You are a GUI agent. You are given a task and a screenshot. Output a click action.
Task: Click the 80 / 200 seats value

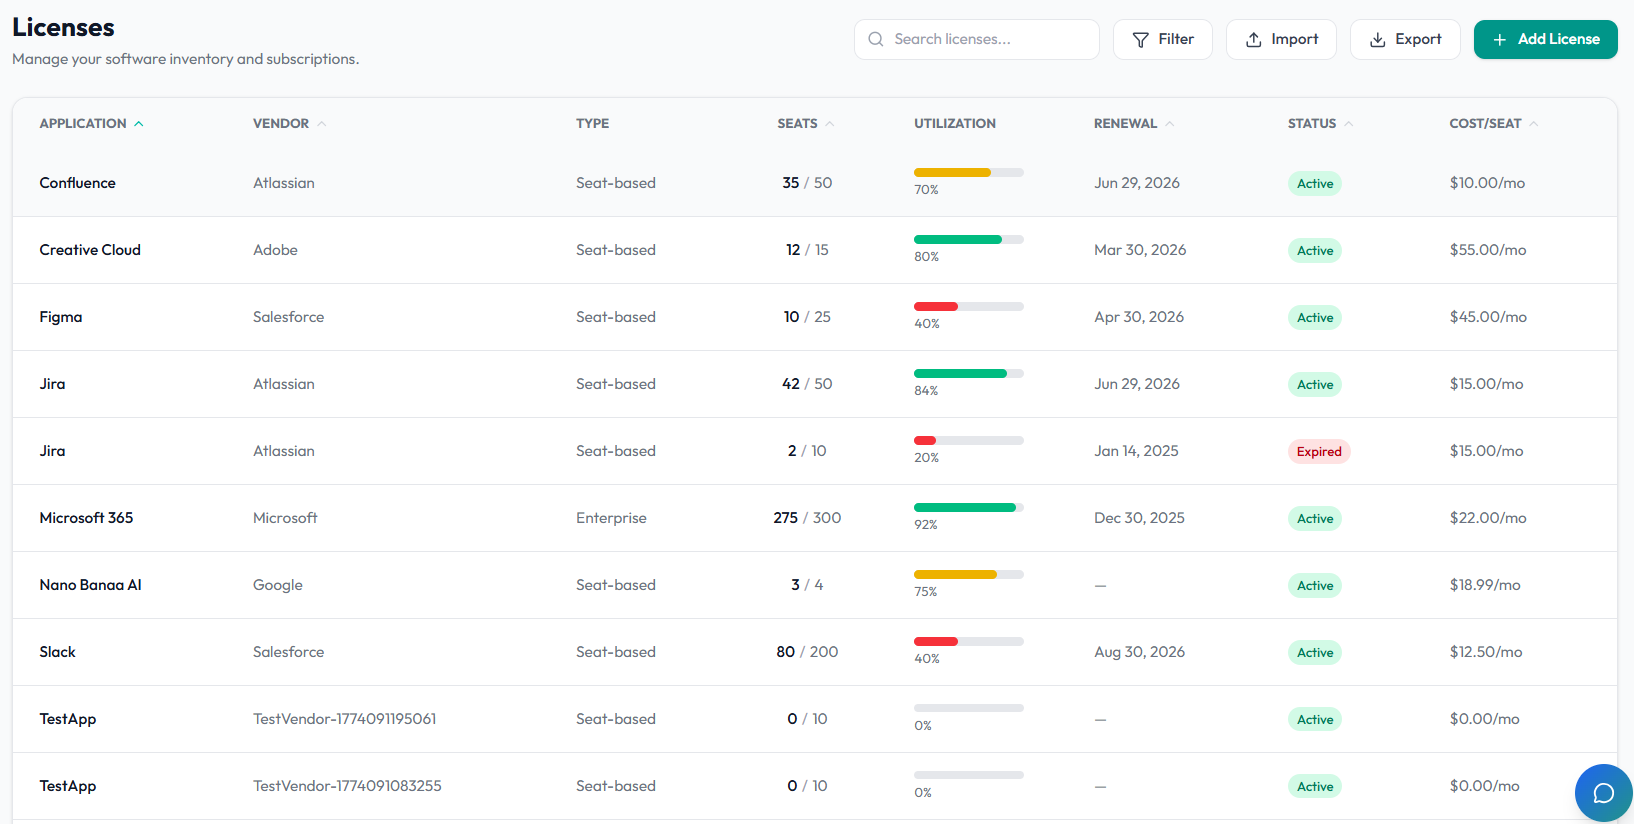[807, 652]
